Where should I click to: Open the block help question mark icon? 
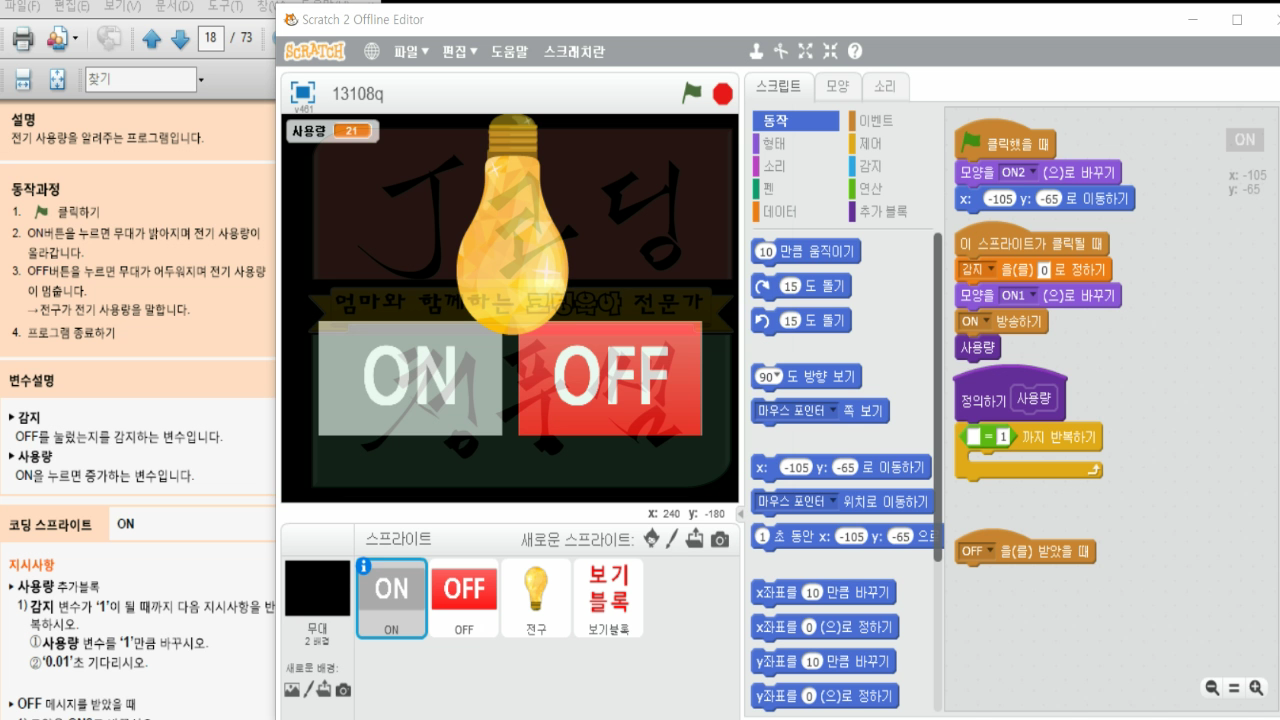point(854,51)
